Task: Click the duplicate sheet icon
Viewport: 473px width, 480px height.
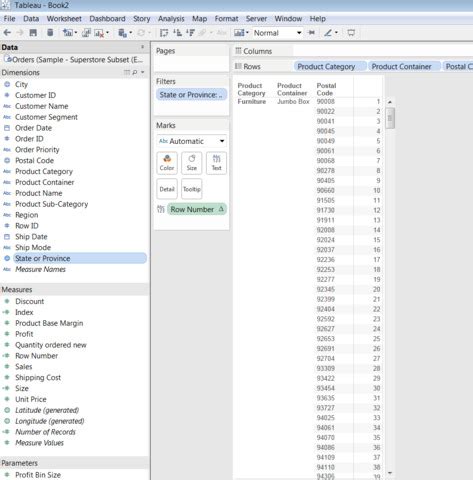Action: click(86, 33)
